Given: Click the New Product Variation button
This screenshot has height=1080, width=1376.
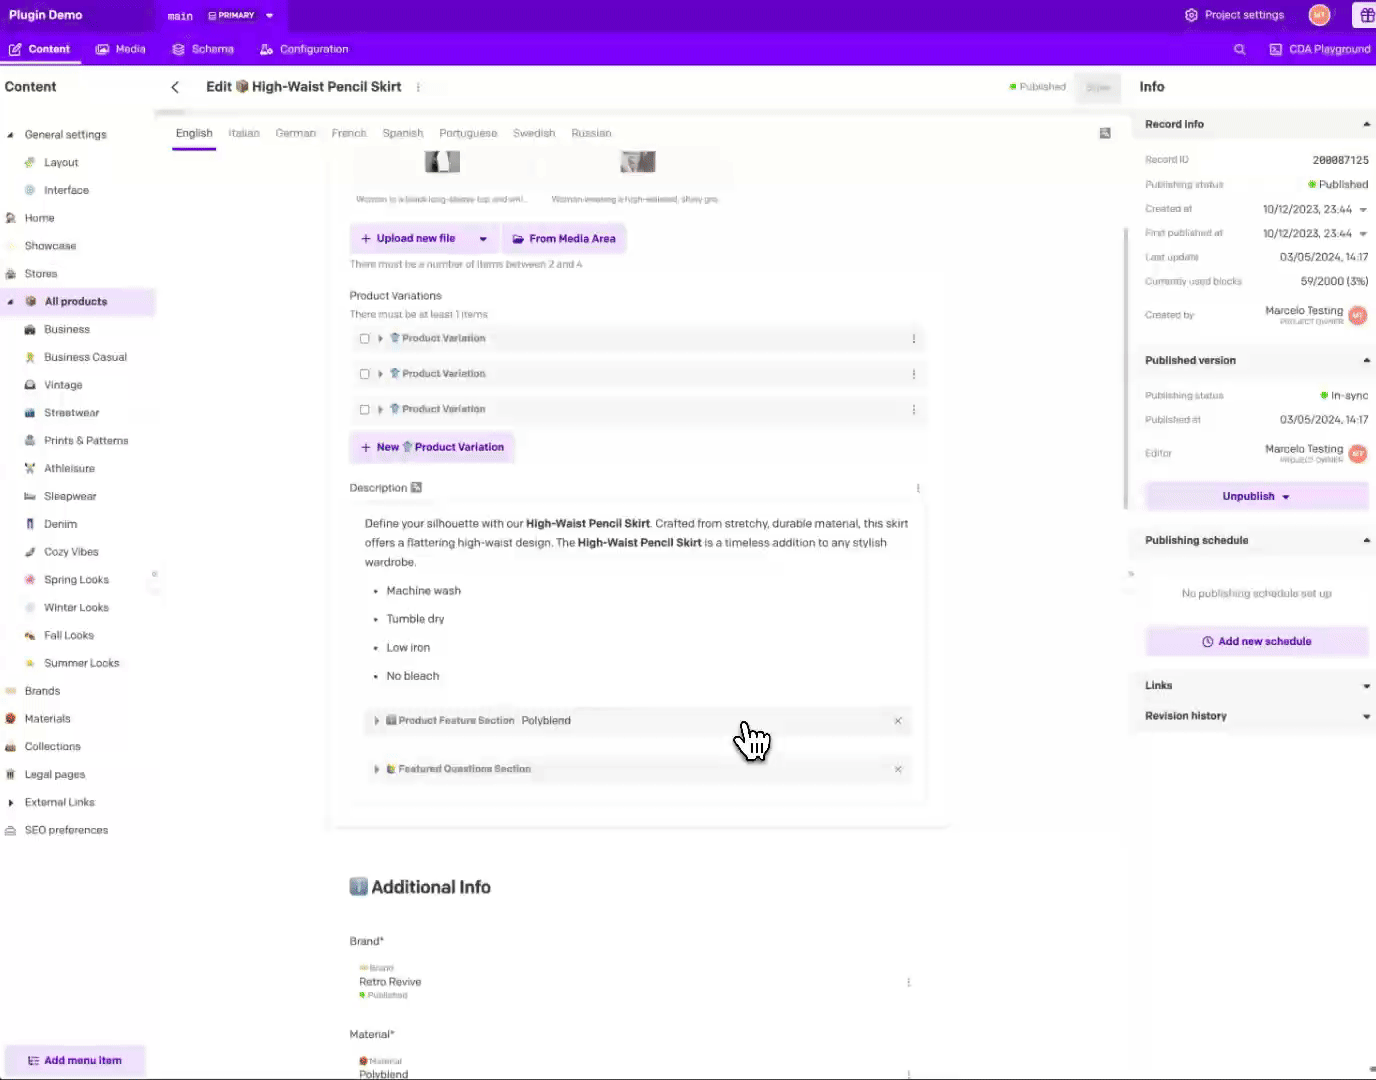Looking at the screenshot, I should pyautogui.click(x=432, y=447).
